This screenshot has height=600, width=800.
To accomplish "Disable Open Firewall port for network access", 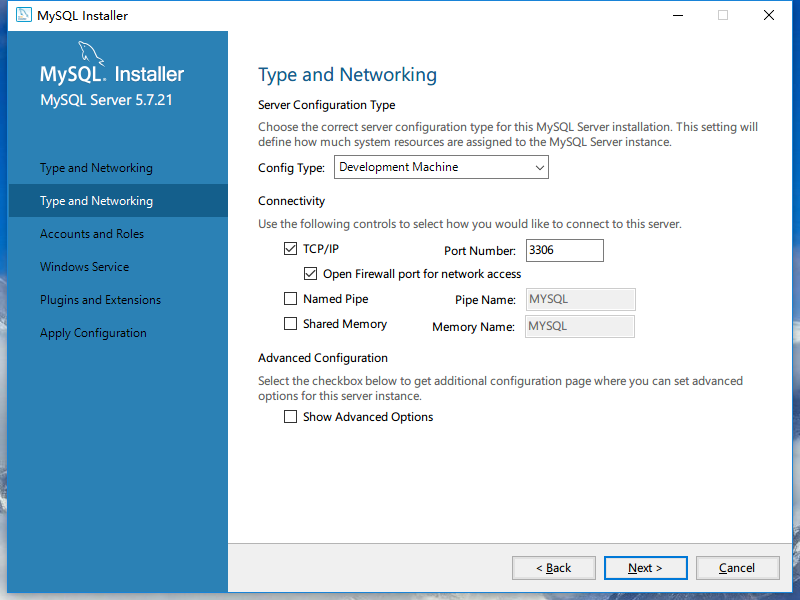I will pyautogui.click(x=311, y=273).
